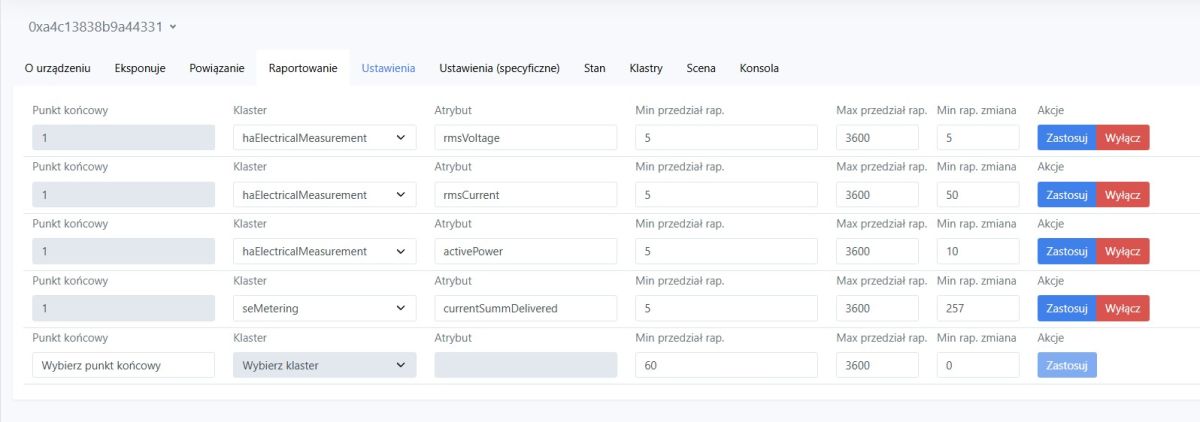
Task: Click Zastosuj for the rmsVoltage row
Action: tap(1066, 138)
